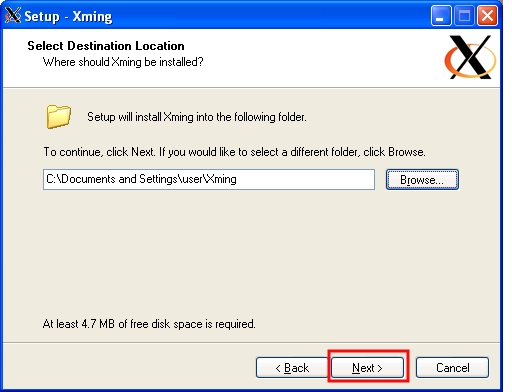Screen dimensions: 512x392
Task: Focus the destination folder path field
Action: tap(209, 179)
